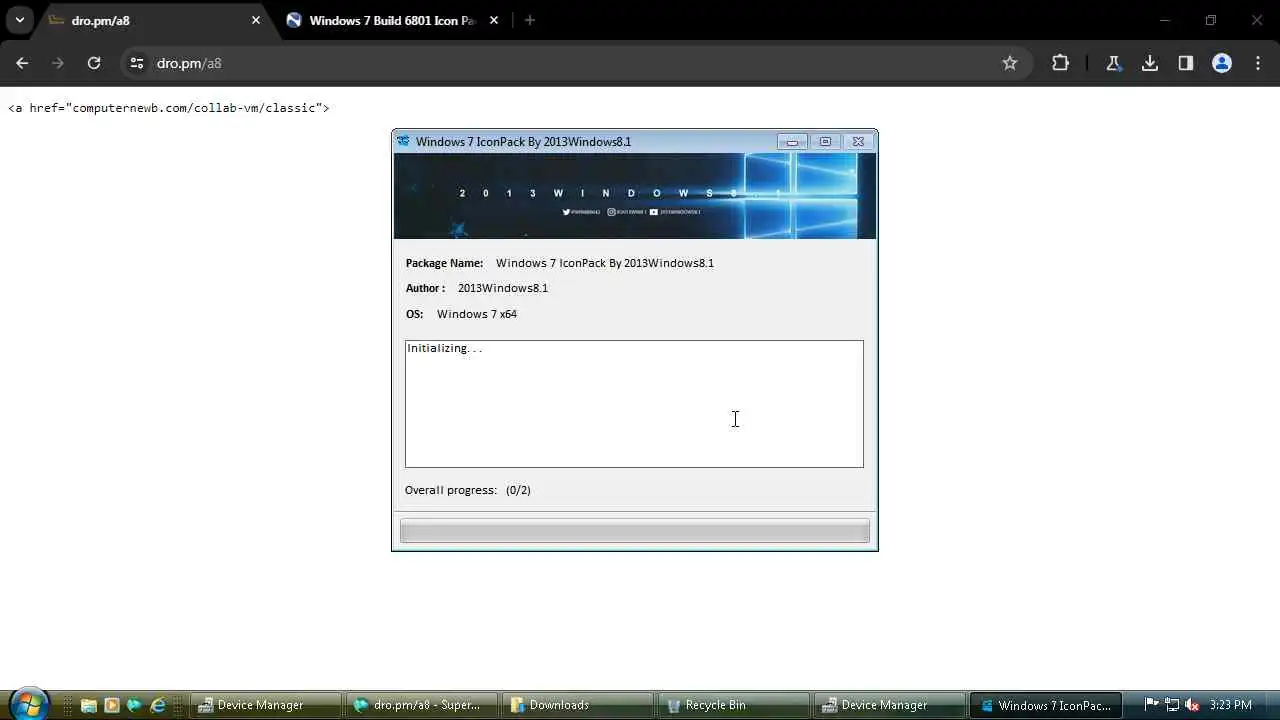
Task: Click the computernewb.com href text on page
Action: click(x=168, y=108)
